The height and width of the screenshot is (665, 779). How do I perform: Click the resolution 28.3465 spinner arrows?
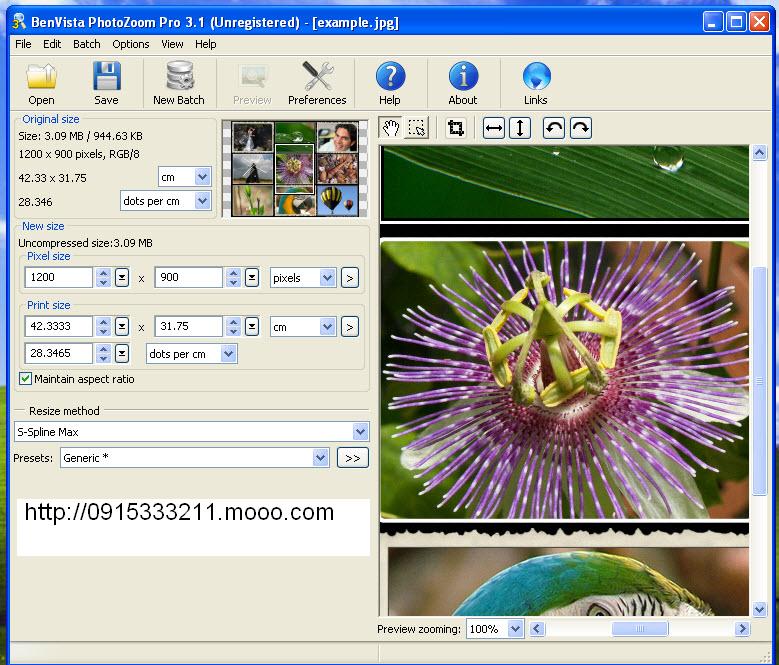[103, 353]
